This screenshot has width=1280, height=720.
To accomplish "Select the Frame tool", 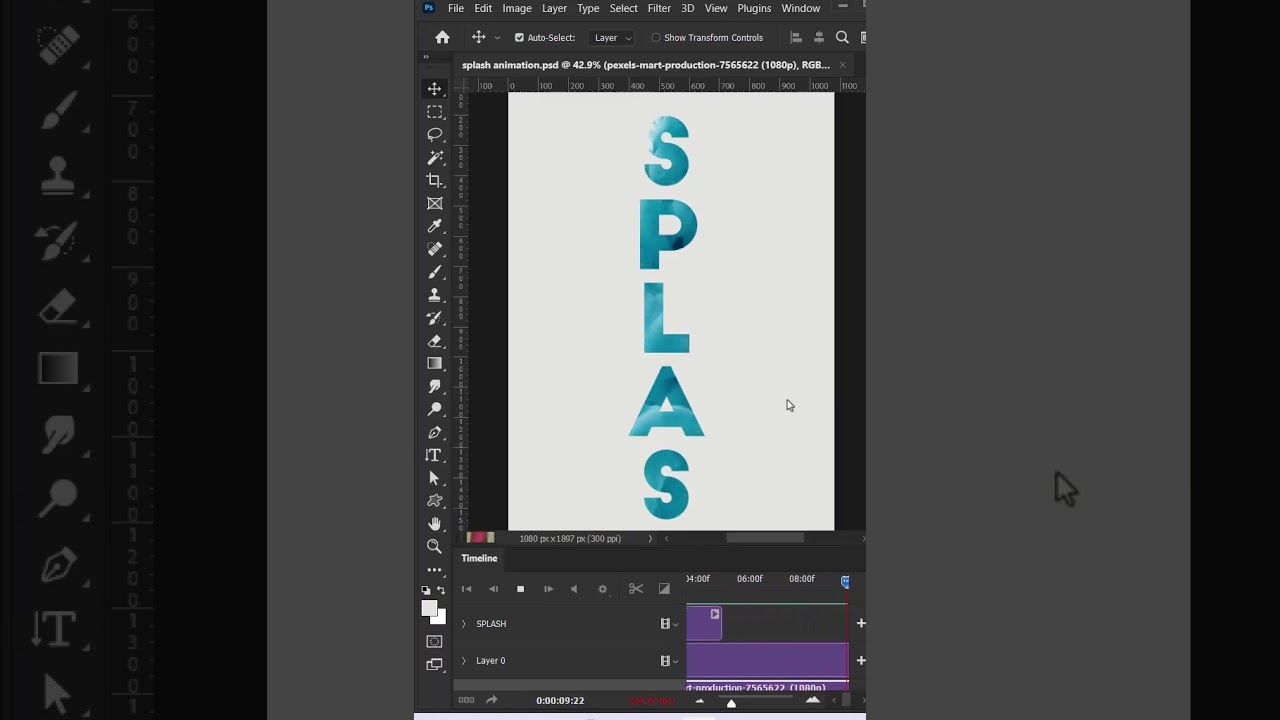I will (x=434, y=204).
